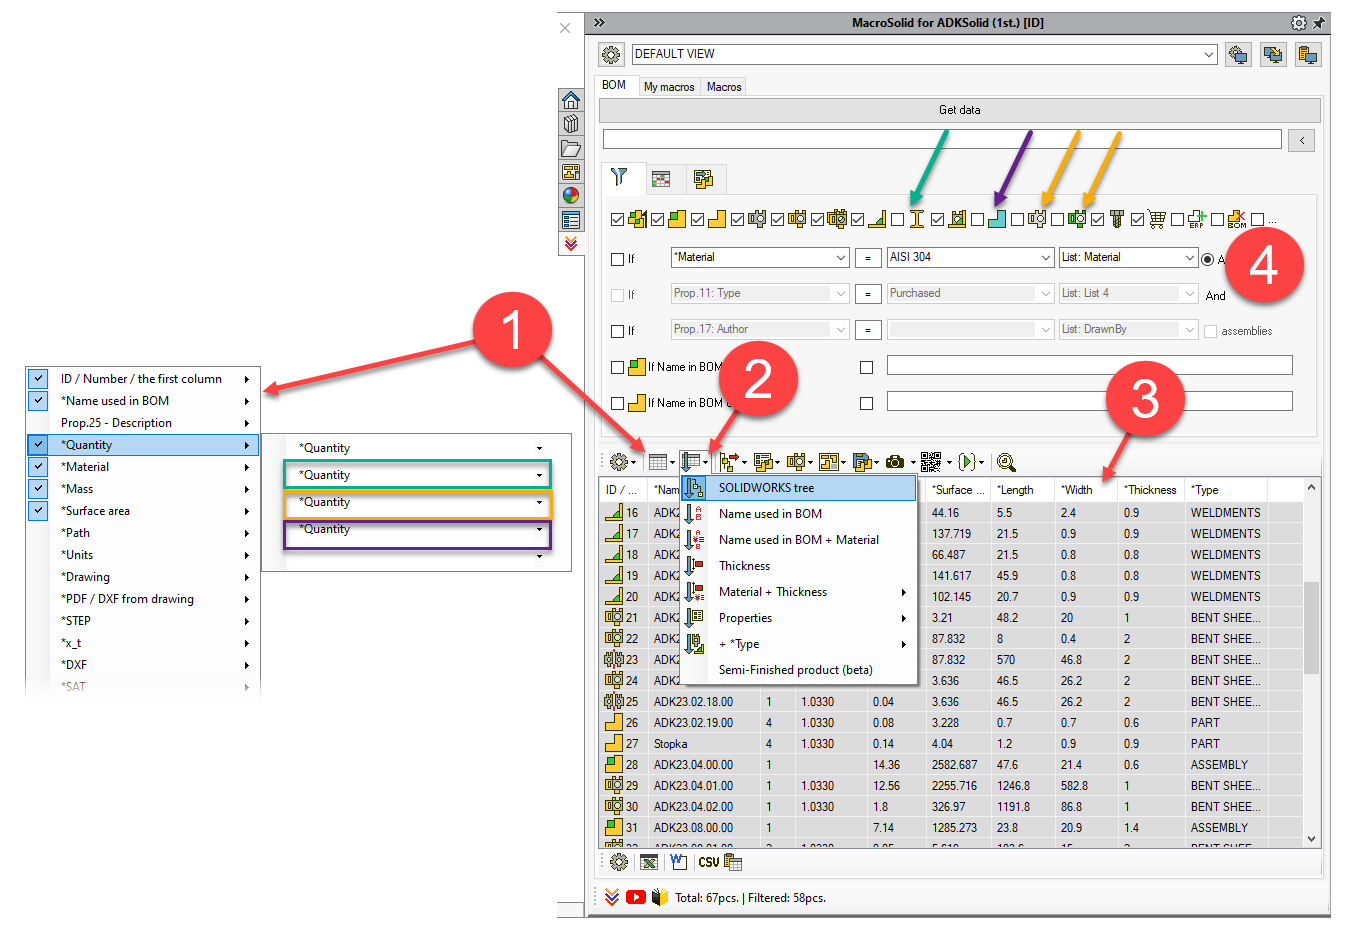Toggle the checkbox before the shopping cart icon

[x=1137, y=219]
